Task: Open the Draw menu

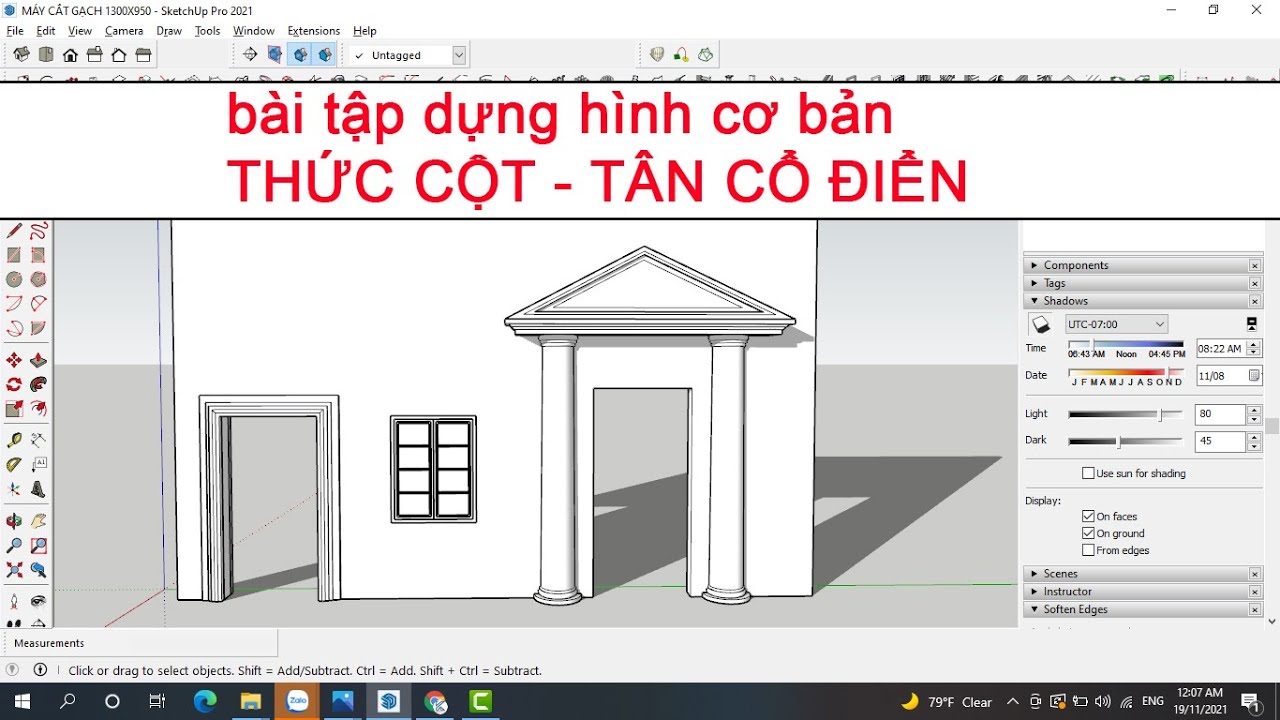Action: [169, 31]
